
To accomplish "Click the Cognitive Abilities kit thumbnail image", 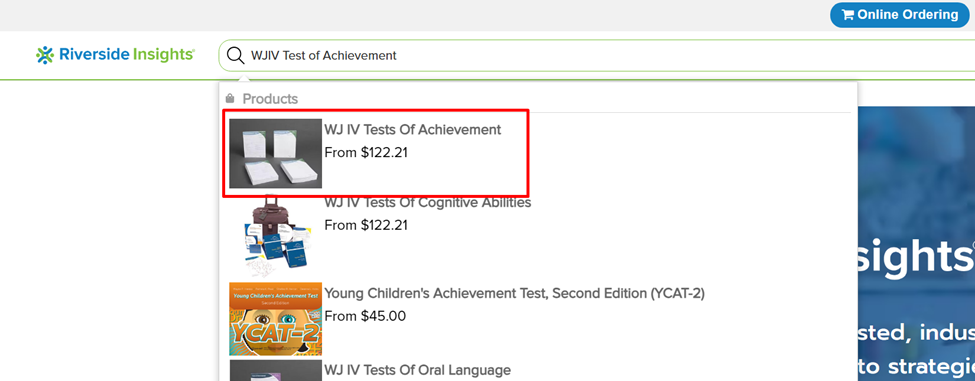I will pos(275,237).
